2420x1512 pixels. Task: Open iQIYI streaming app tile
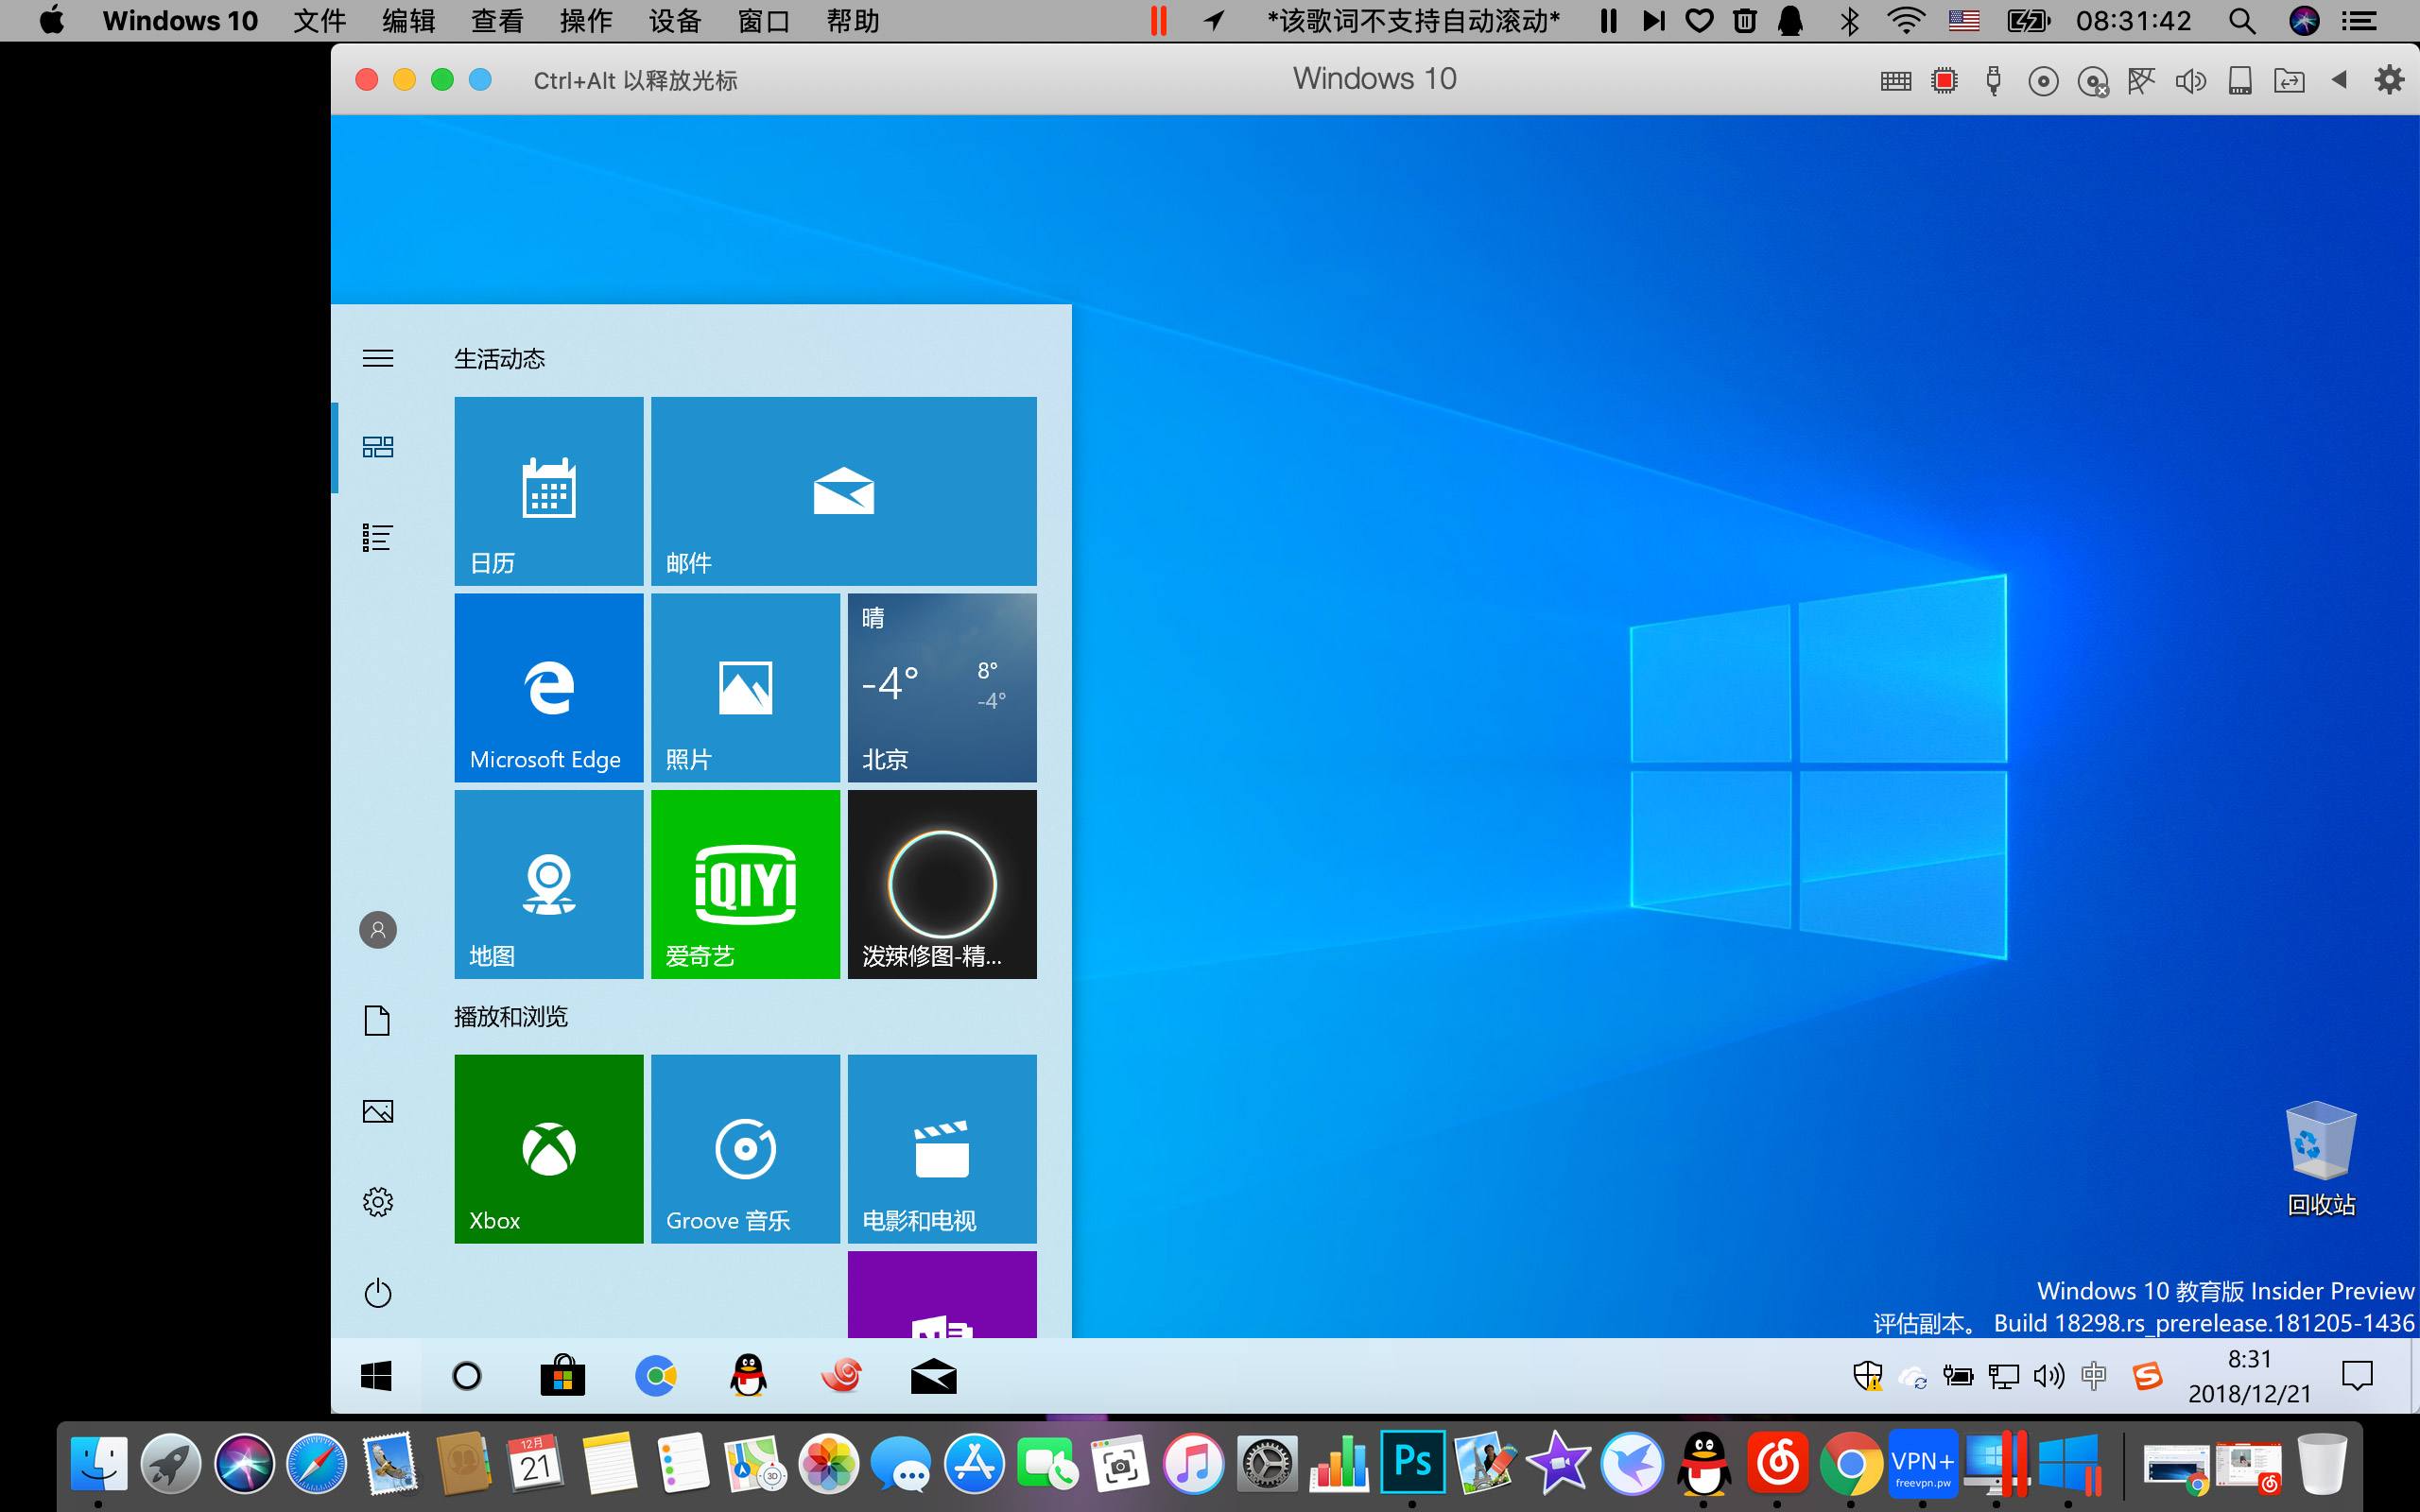[x=746, y=885]
